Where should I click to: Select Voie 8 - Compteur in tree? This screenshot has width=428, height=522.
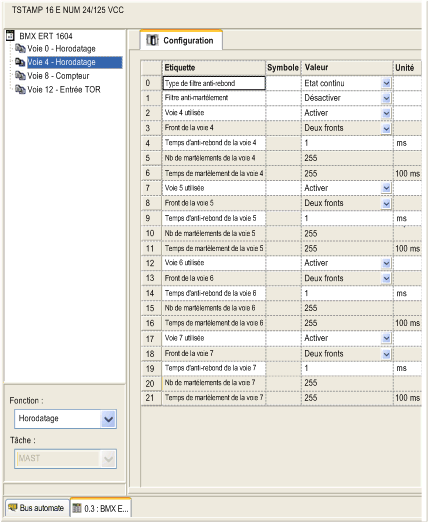[x=58, y=76]
